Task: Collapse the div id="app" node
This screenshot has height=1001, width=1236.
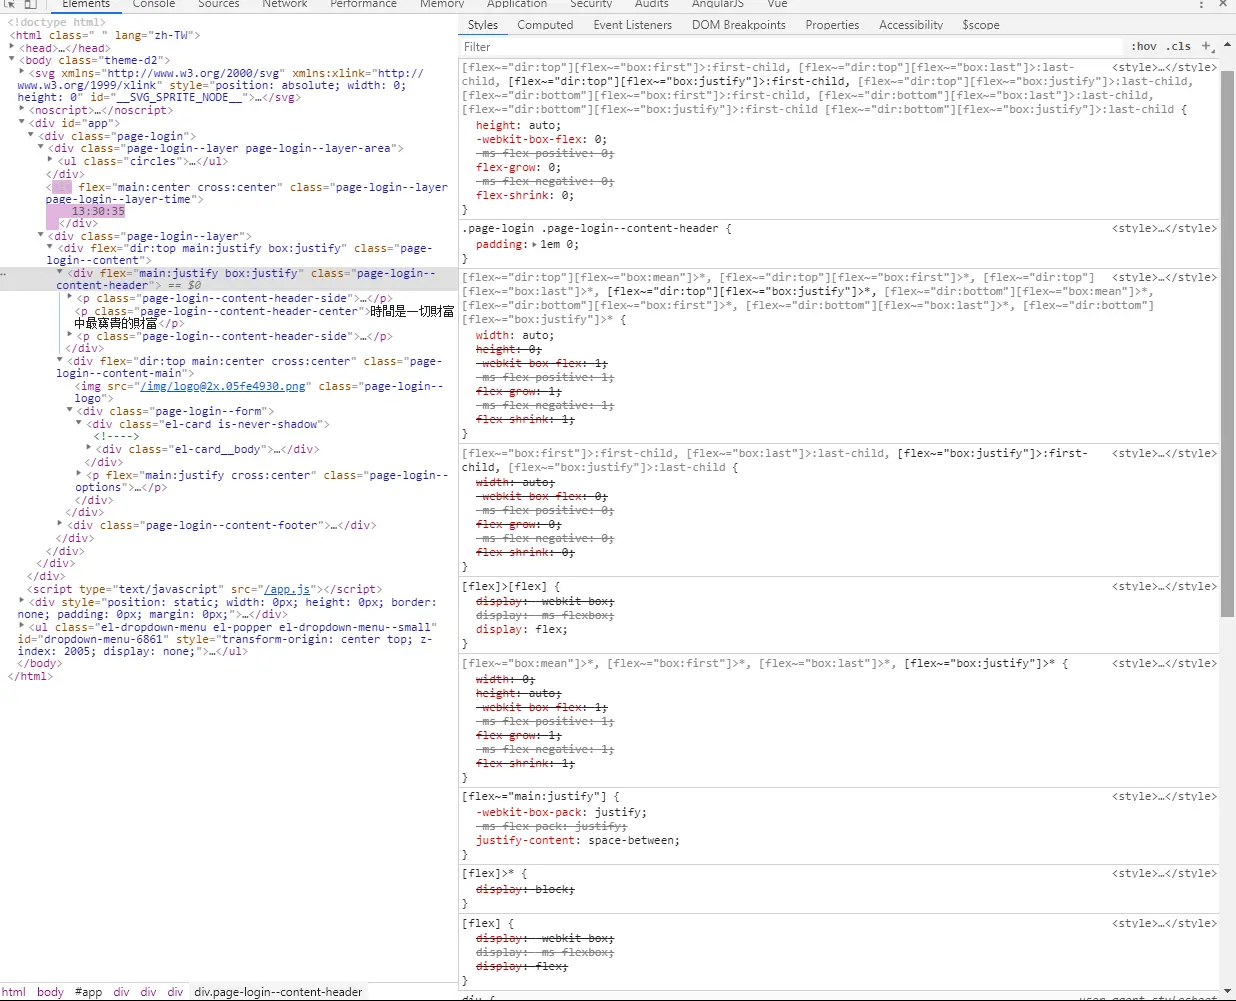Action: point(23,123)
